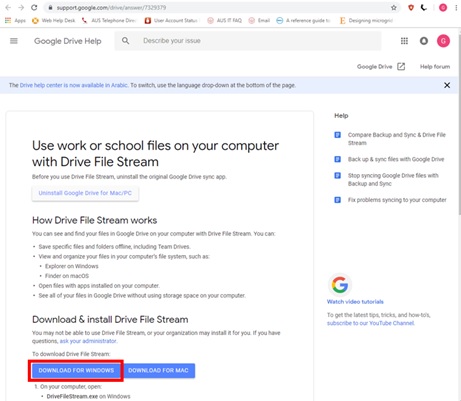Image resolution: width=461 pixels, height=401 pixels.
Task: Open the Chrome profile avatar in toolbar
Action: click(443, 7)
